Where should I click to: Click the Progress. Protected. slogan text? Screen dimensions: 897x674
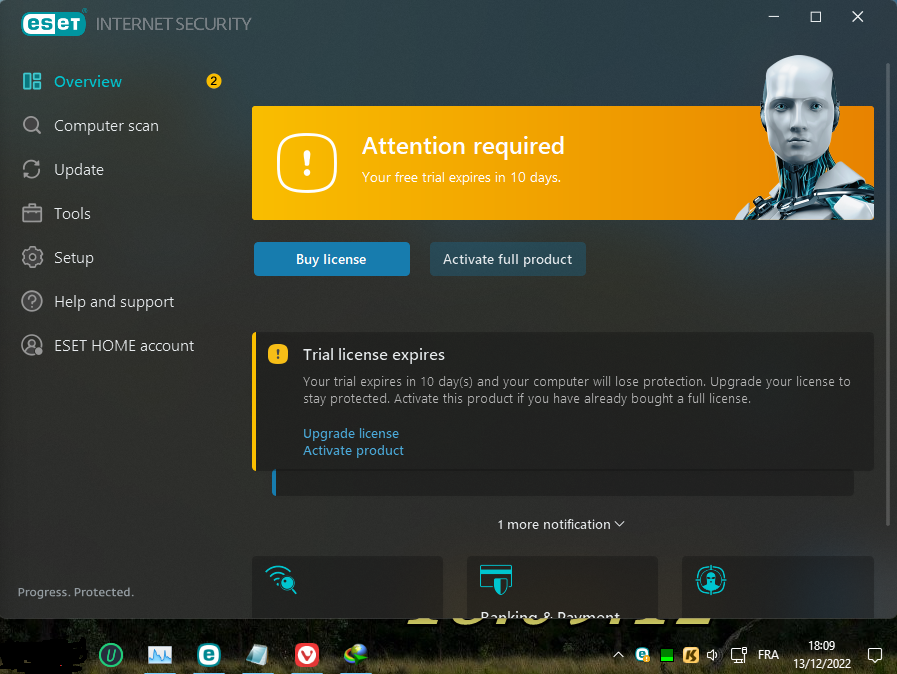76,592
